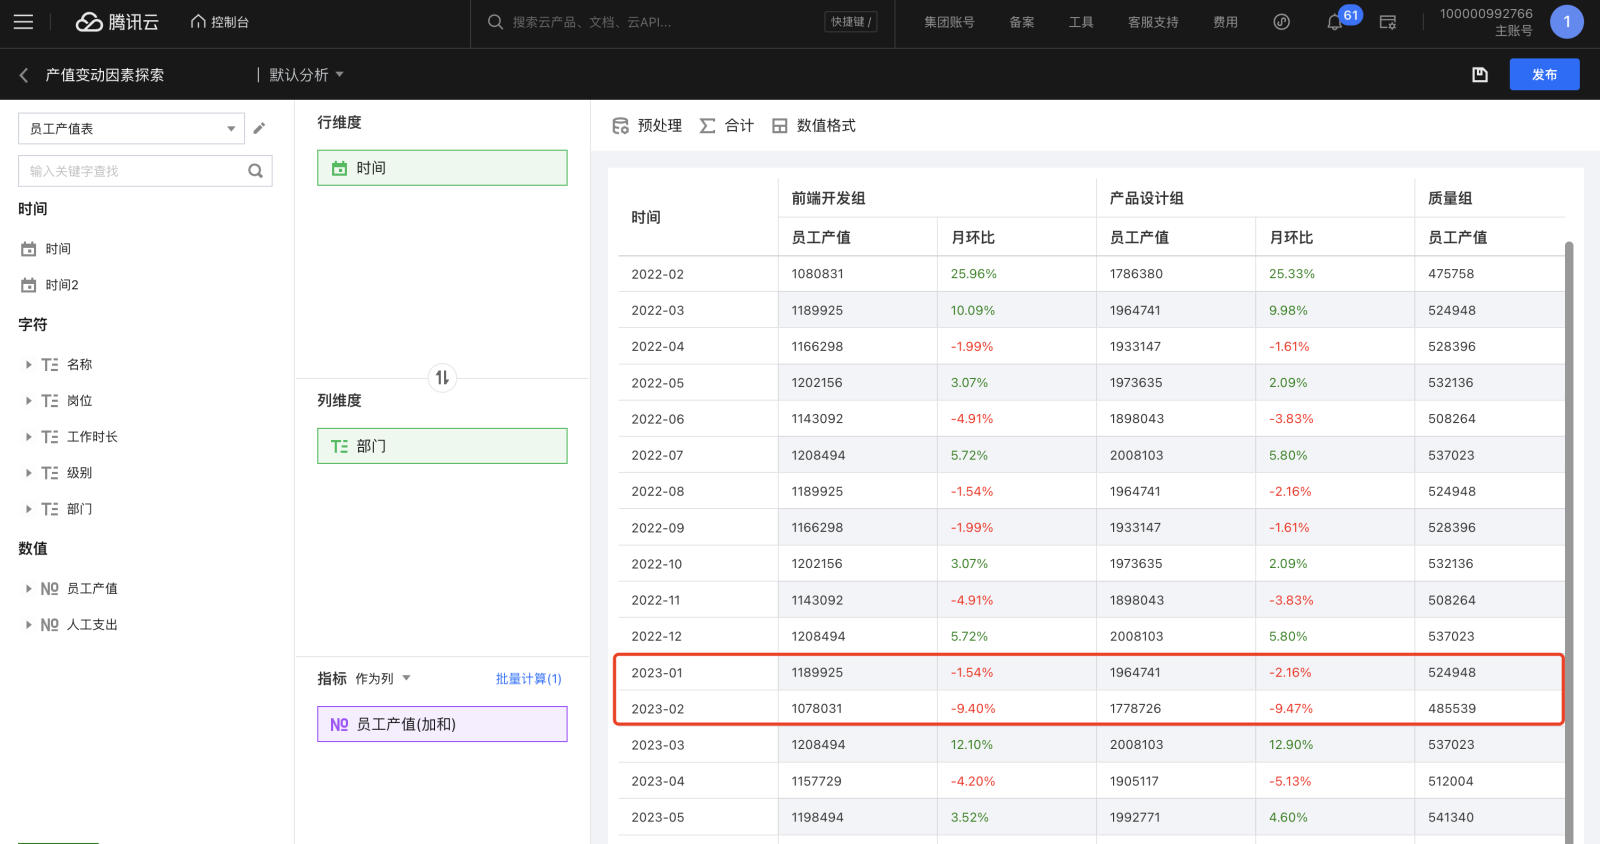This screenshot has height=844, width=1600.
Task: Expand the 人工支出 numeric field
Action: [29, 625]
